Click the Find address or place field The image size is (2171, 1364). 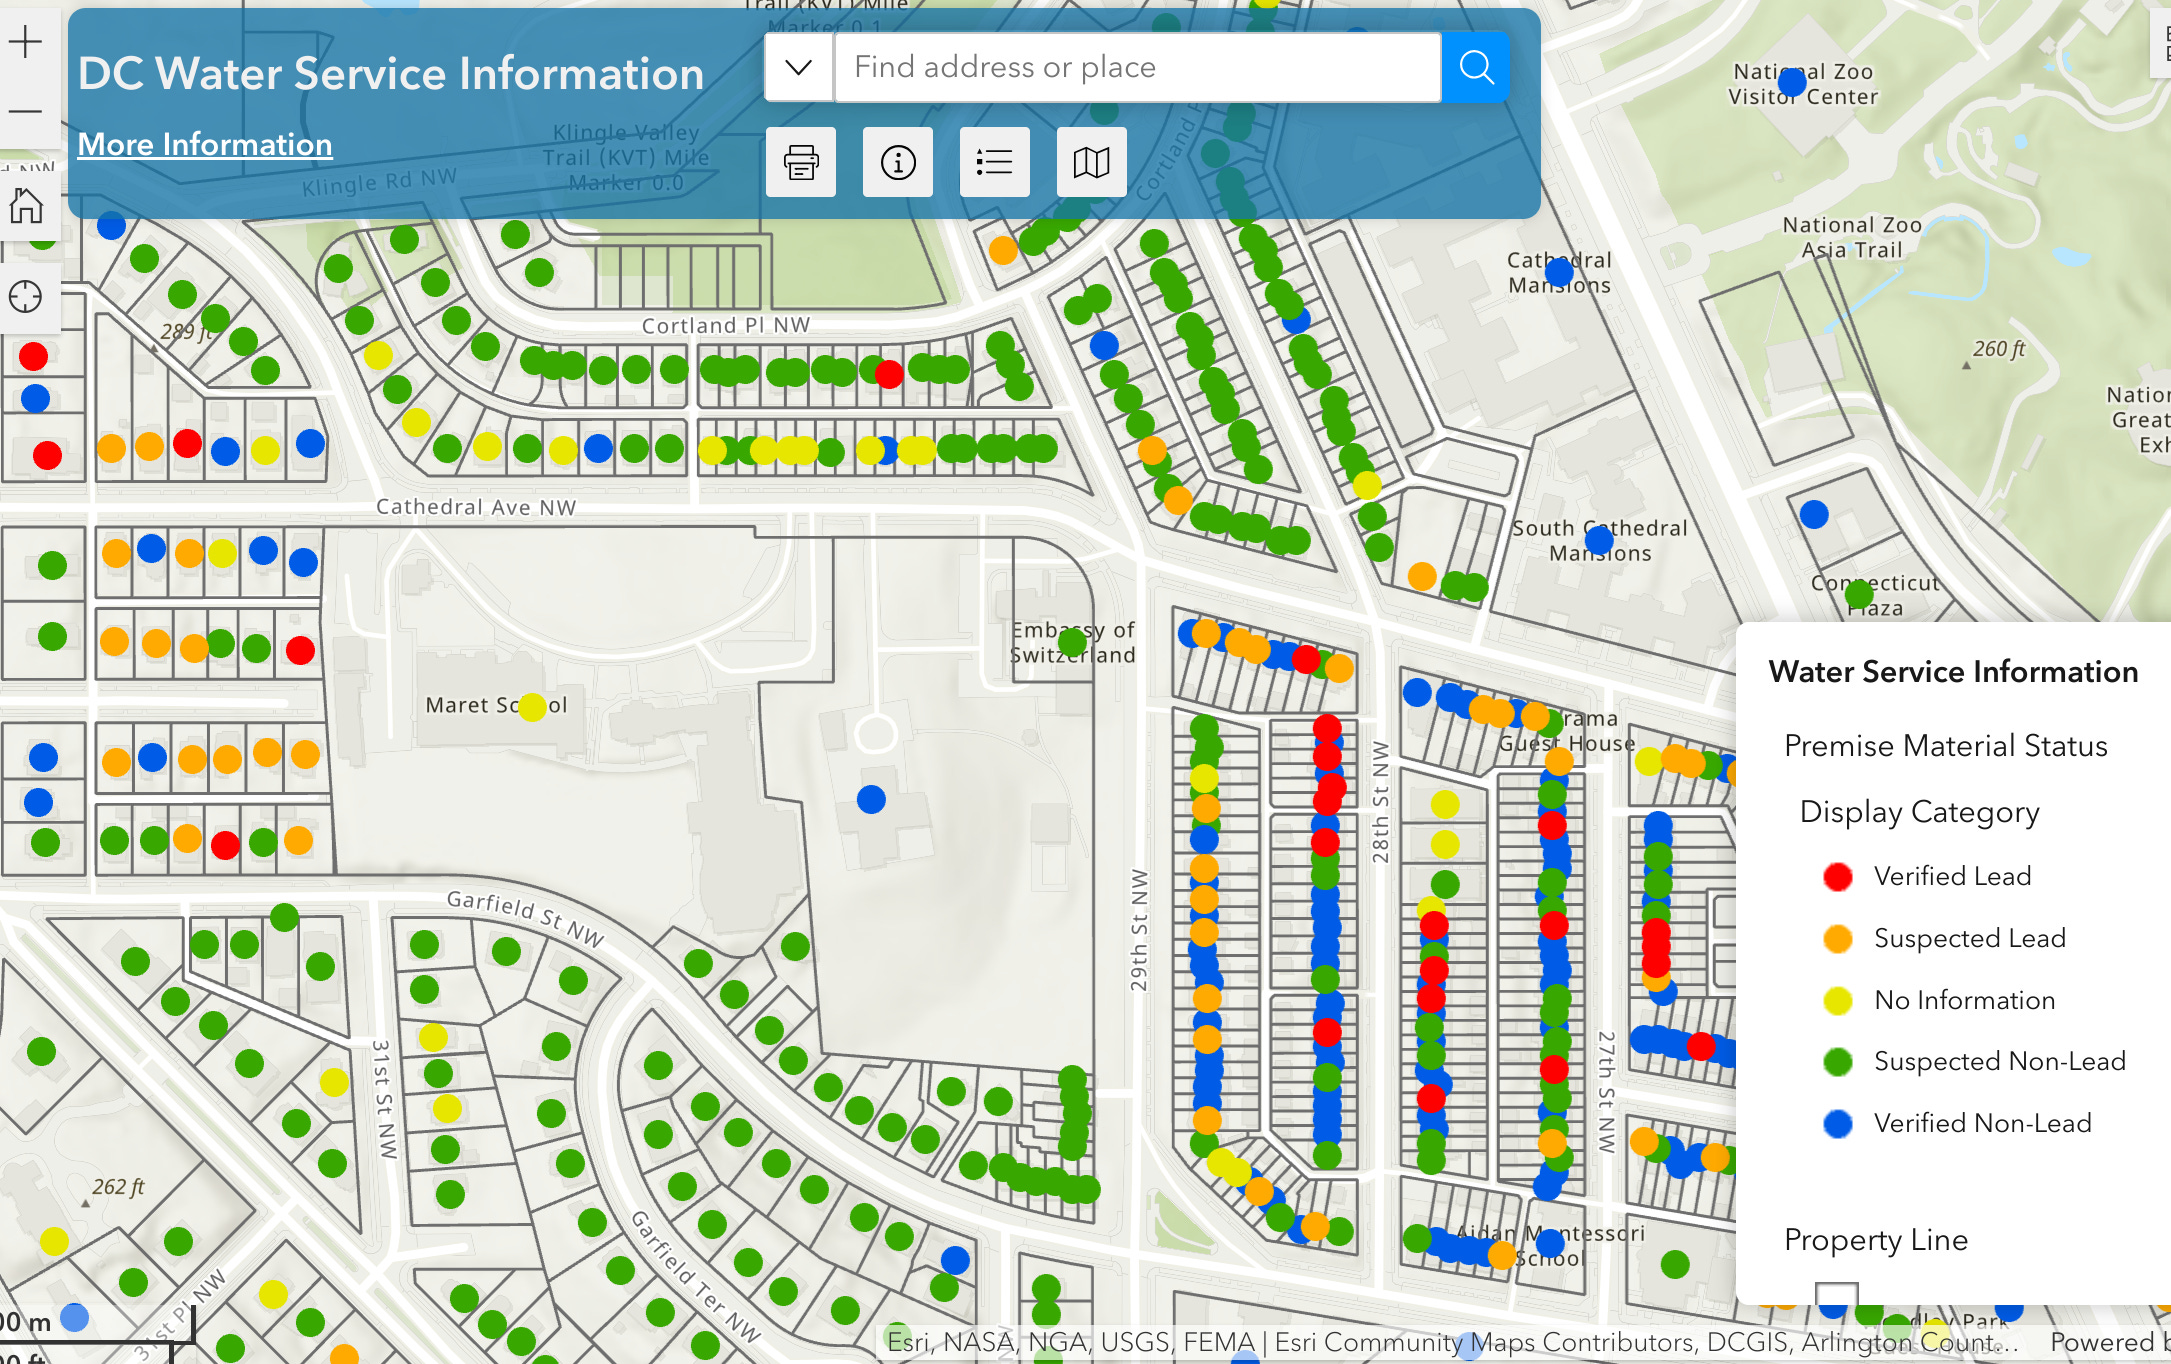(1138, 67)
